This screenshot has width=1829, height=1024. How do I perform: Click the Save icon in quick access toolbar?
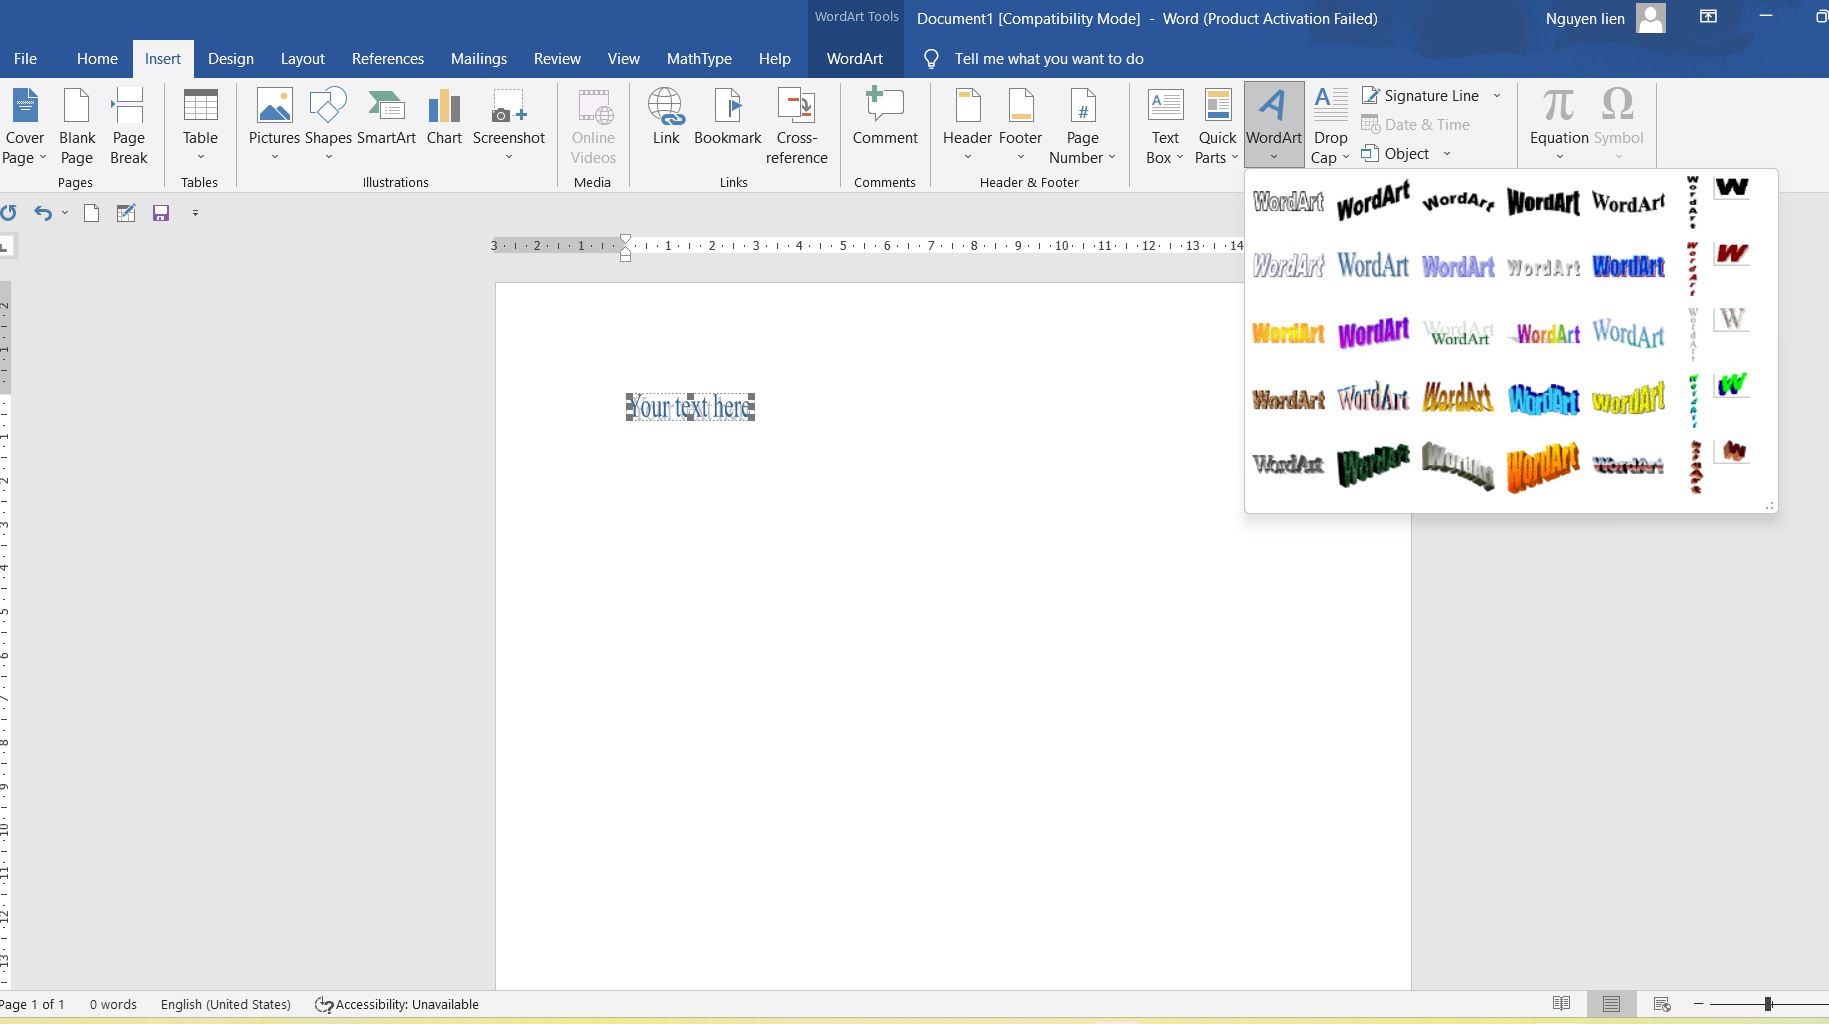point(161,213)
